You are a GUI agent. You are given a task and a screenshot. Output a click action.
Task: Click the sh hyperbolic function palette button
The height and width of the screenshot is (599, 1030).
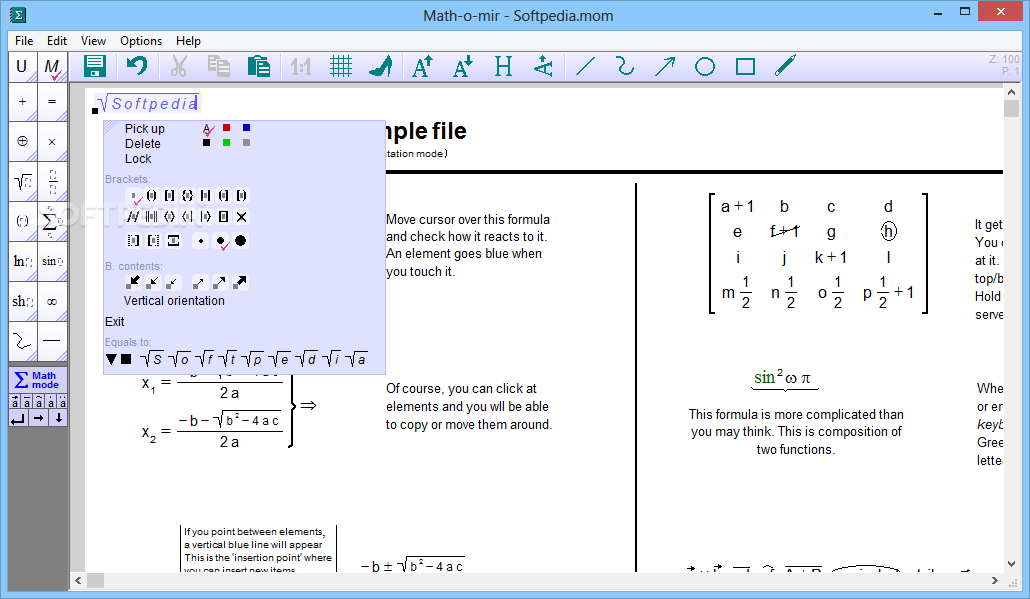coord(23,301)
